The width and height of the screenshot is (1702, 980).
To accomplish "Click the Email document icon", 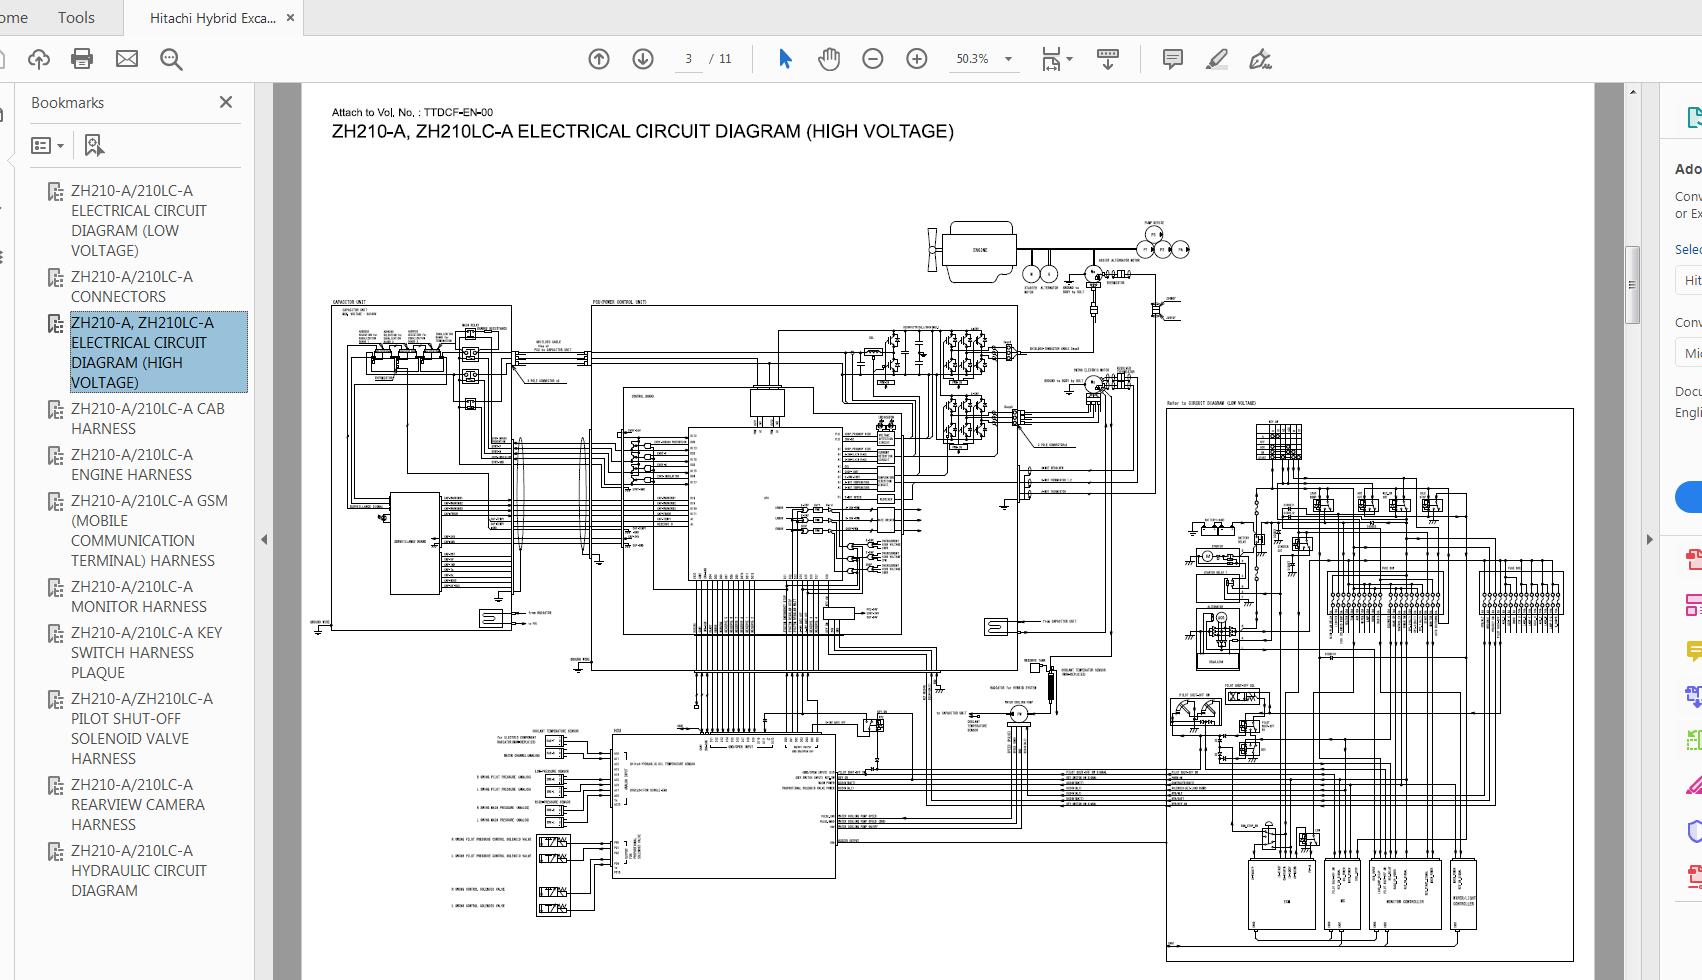I will [126, 59].
